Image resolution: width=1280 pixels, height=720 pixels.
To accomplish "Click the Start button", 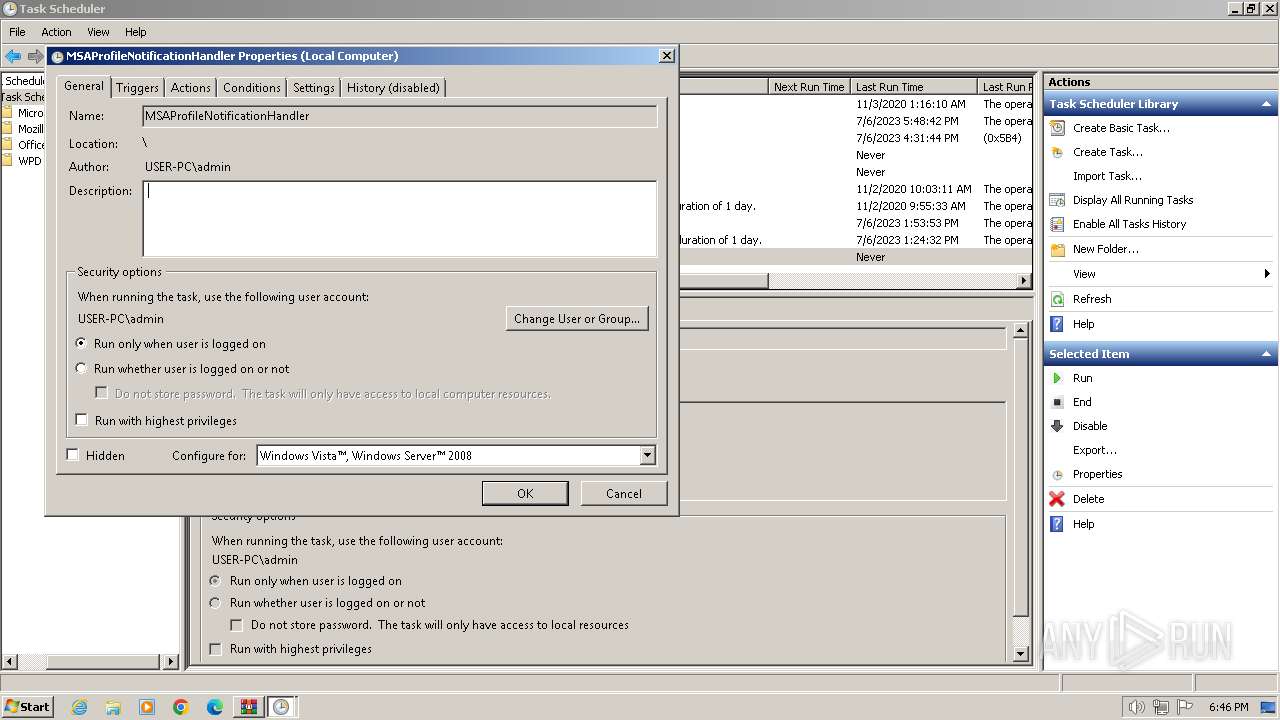I will tap(27, 707).
